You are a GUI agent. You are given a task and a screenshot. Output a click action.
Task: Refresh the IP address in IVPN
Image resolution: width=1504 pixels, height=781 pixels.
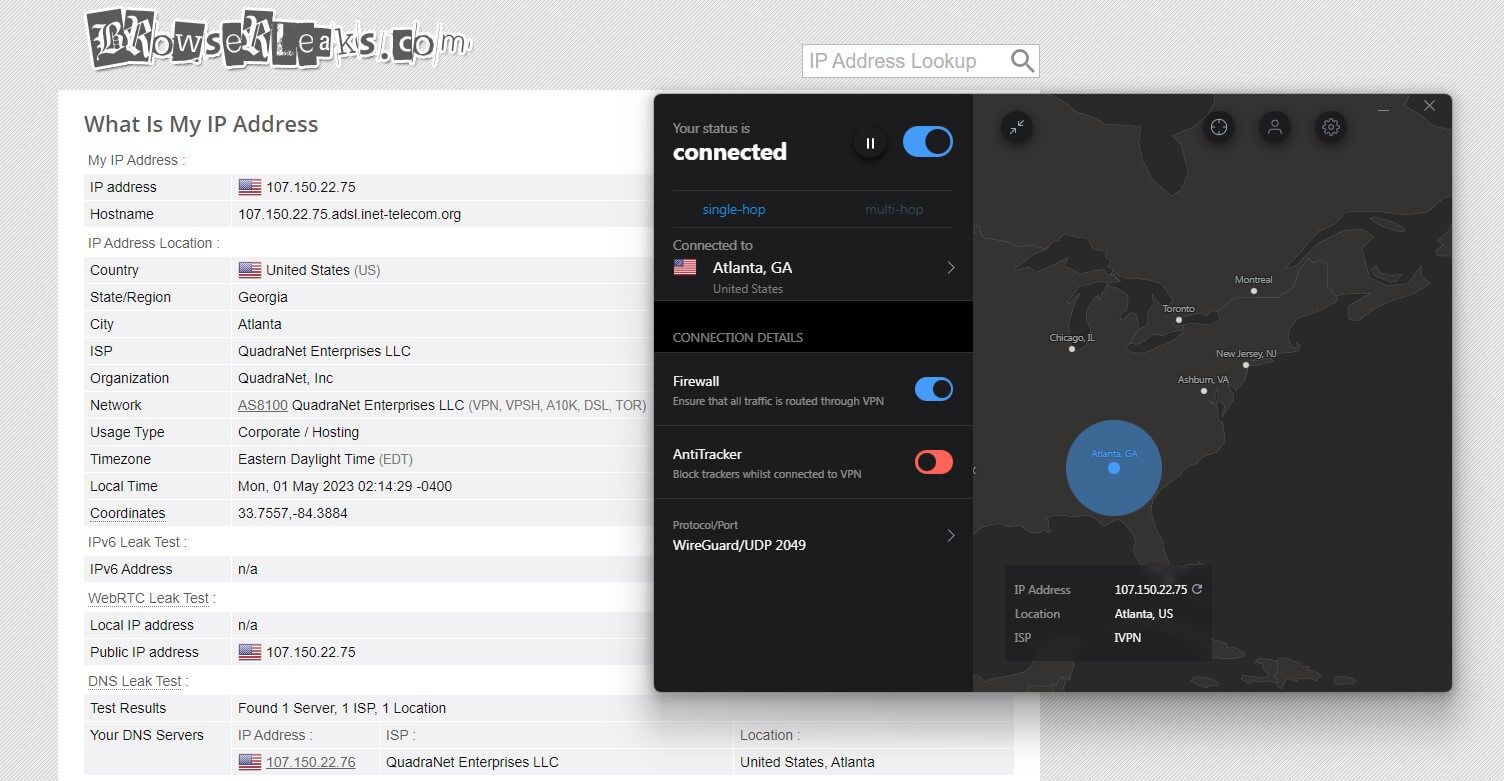(x=1197, y=589)
